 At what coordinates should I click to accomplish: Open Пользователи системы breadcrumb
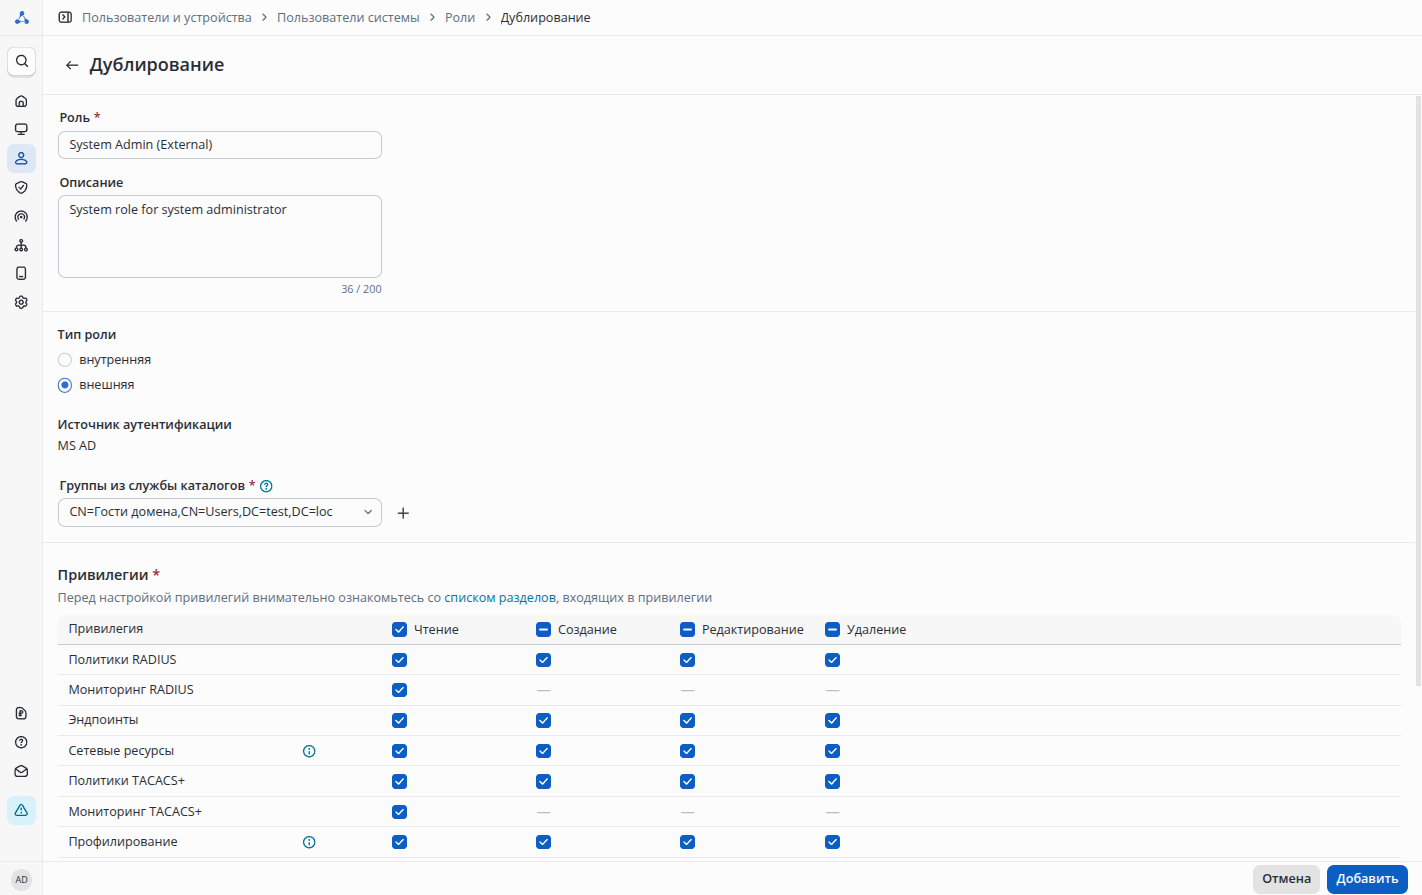(x=348, y=18)
